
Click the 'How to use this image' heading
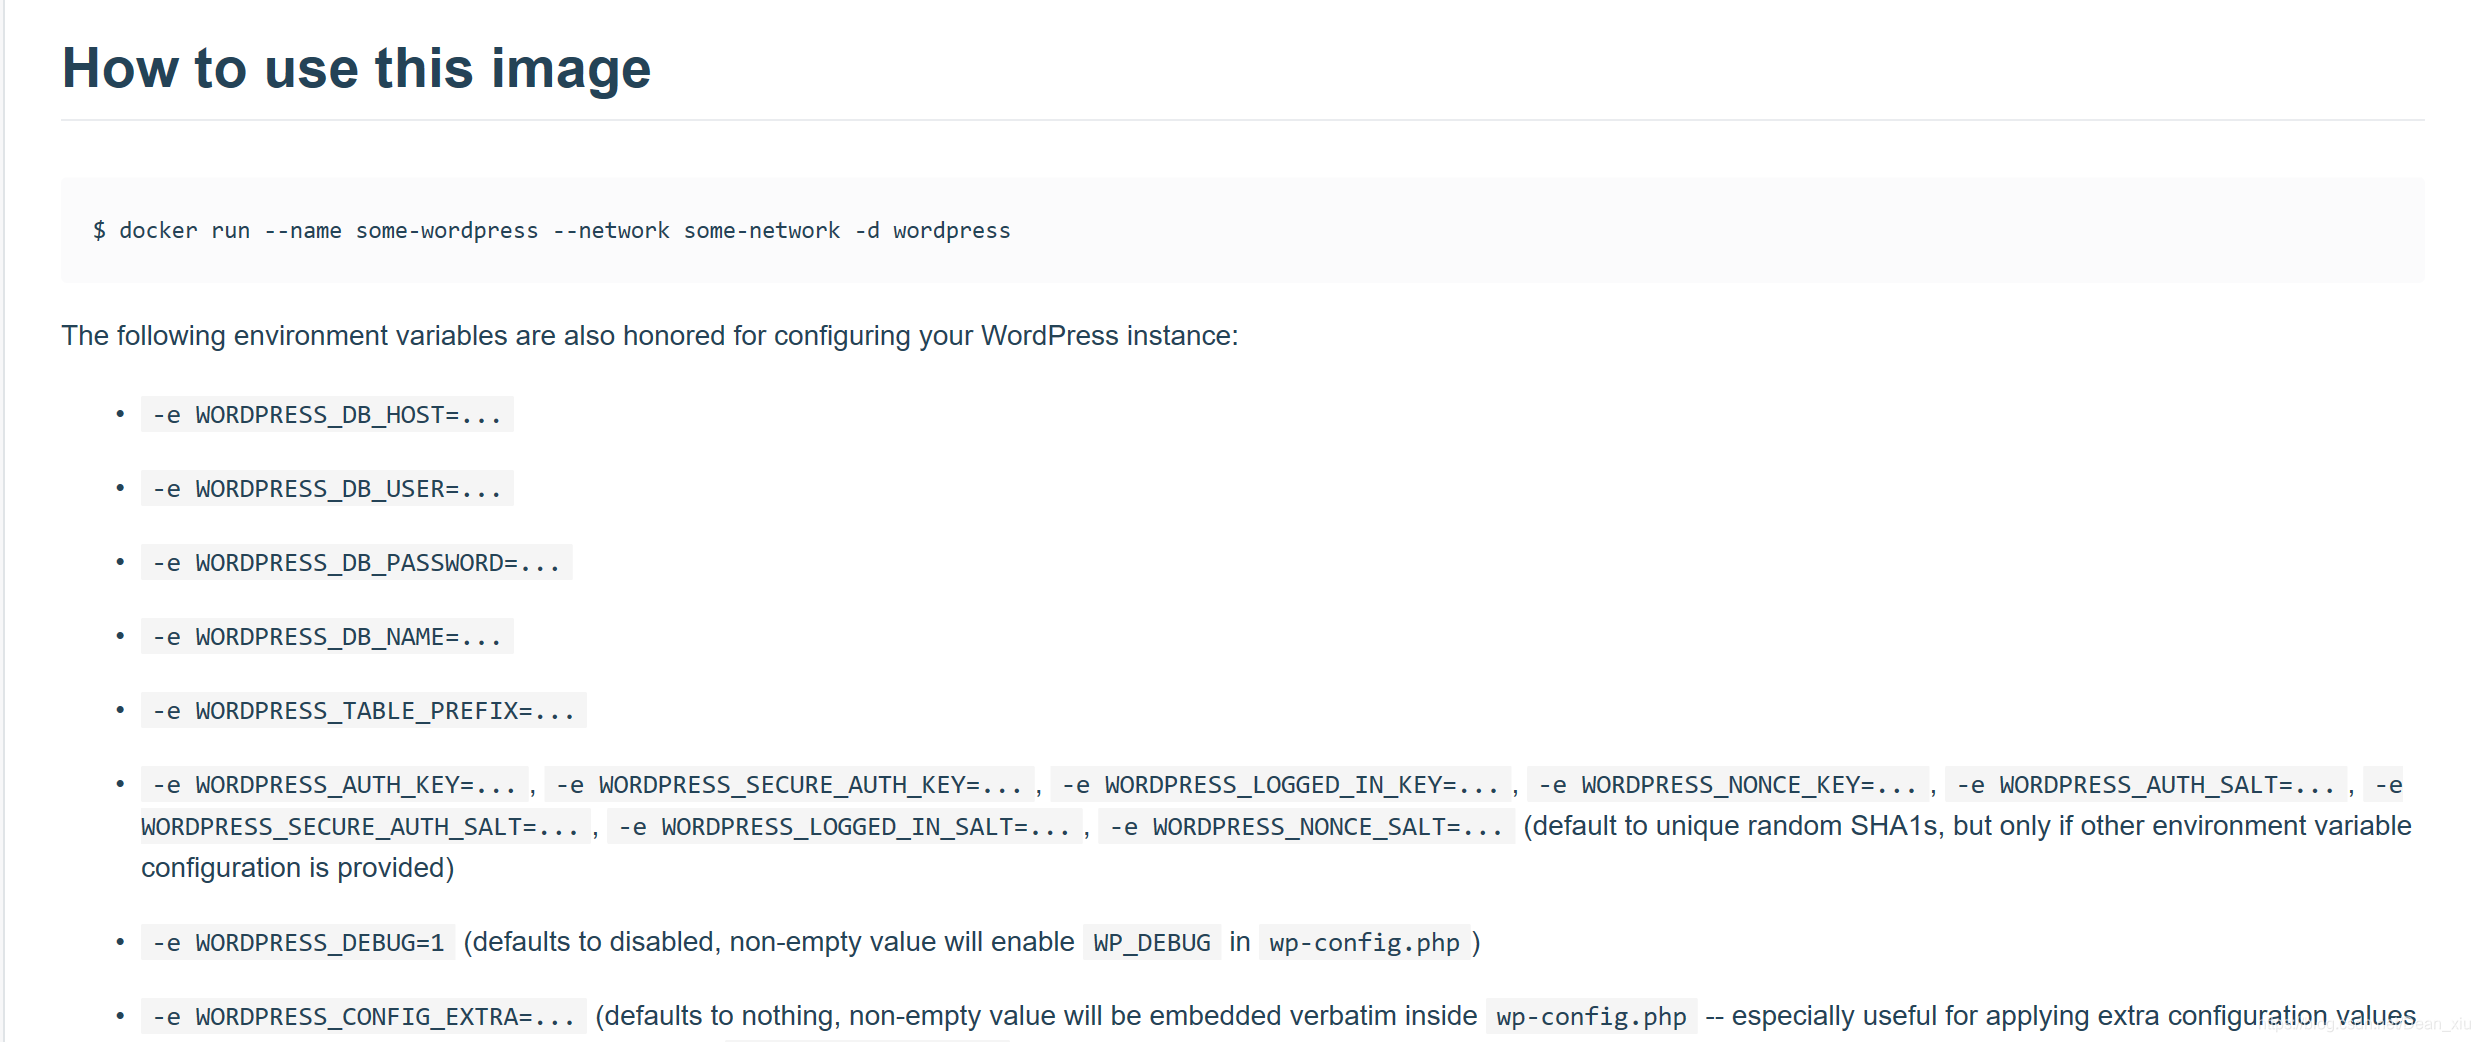pos(356,68)
